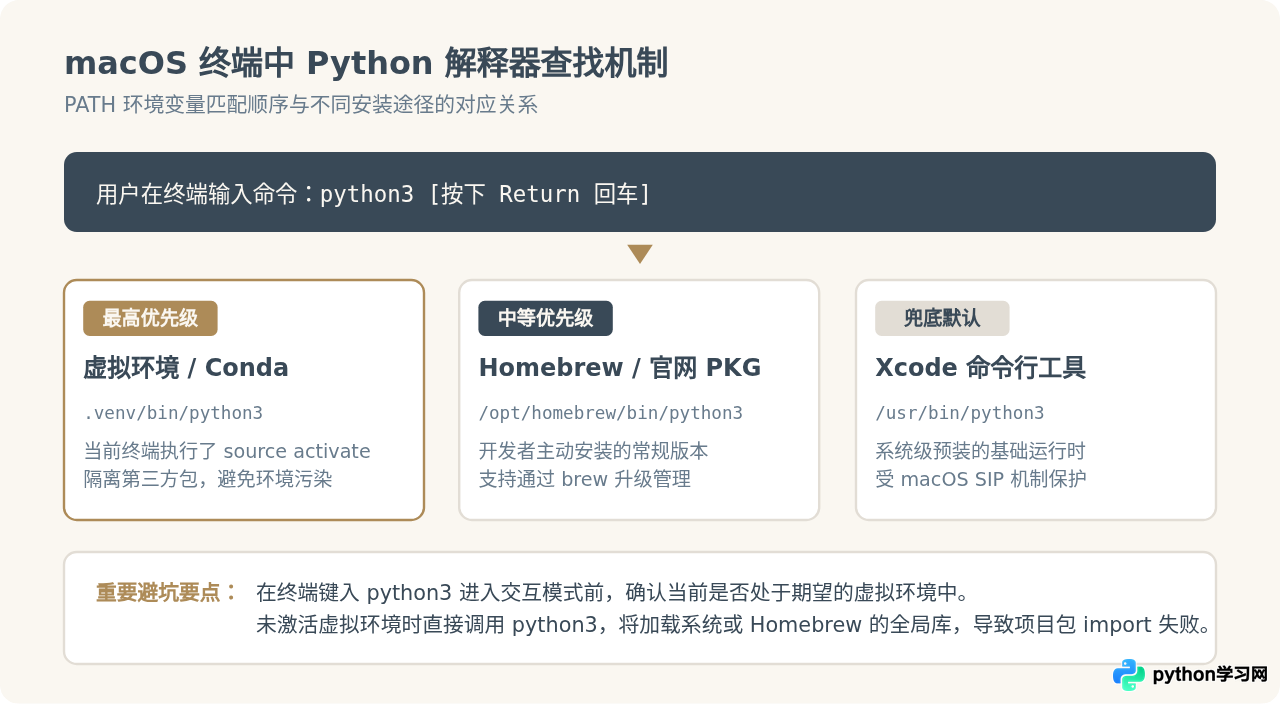Click the /usr/bin/python3 path
The height and width of the screenshot is (704, 1280).
960,413
